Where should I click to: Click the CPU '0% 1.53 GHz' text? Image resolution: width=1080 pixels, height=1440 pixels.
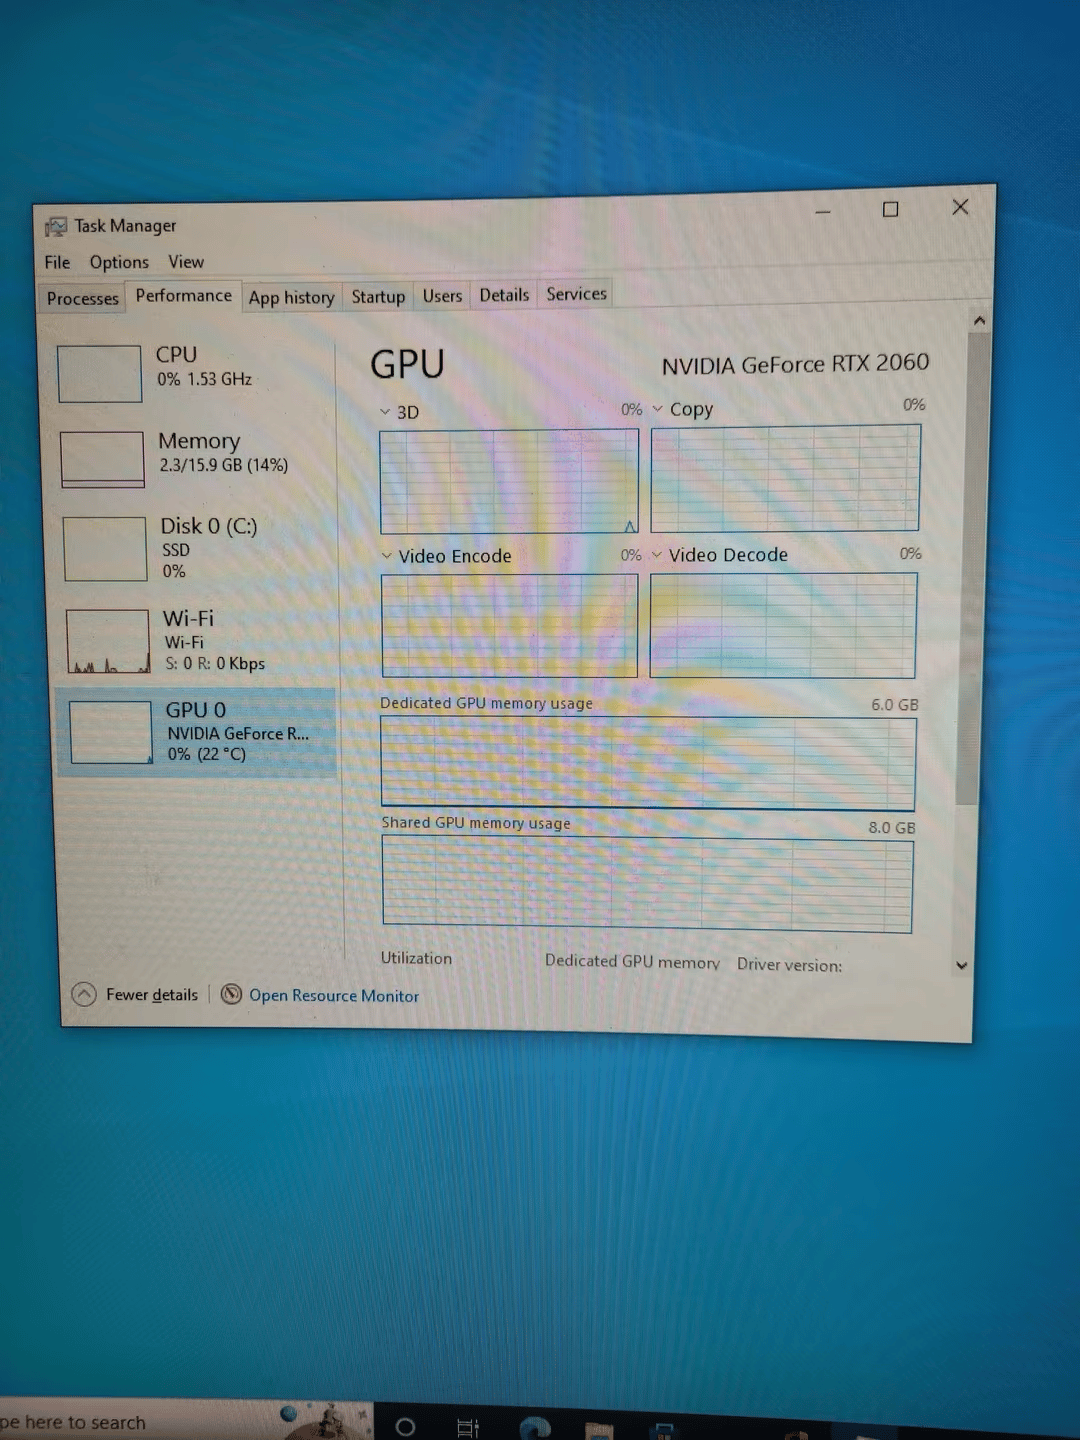click(204, 379)
